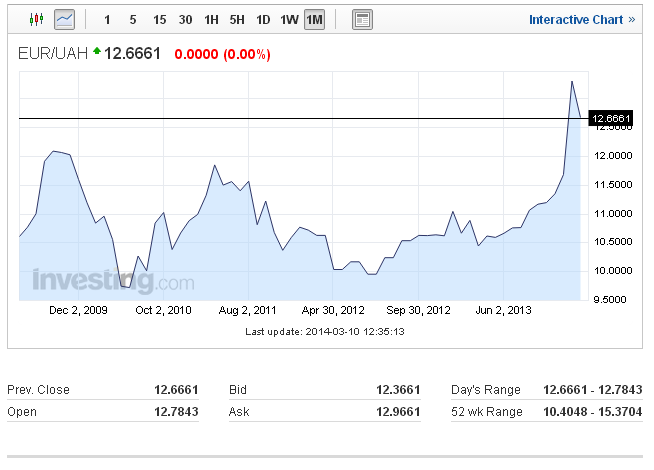Open the technical chart table icon
The width and height of the screenshot is (654, 470).
(362, 20)
